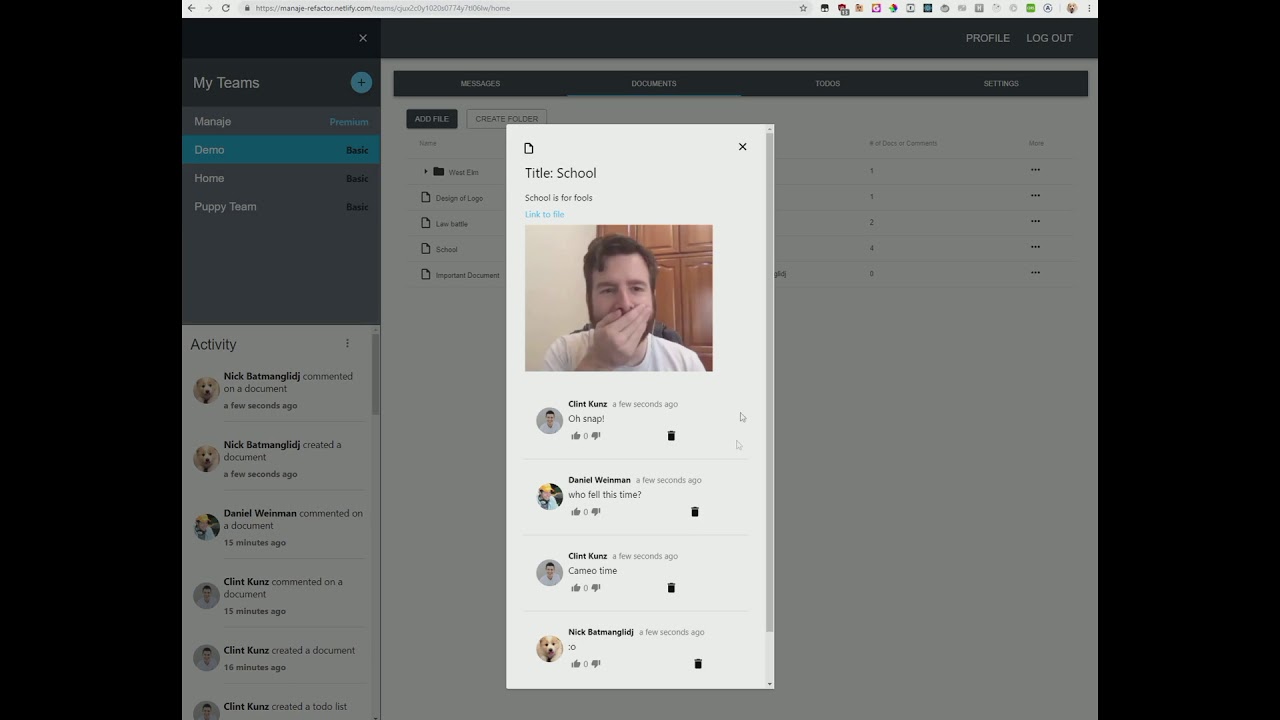1280x720 pixels.
Task: Open the Law battle document
Action: (451, 224)
